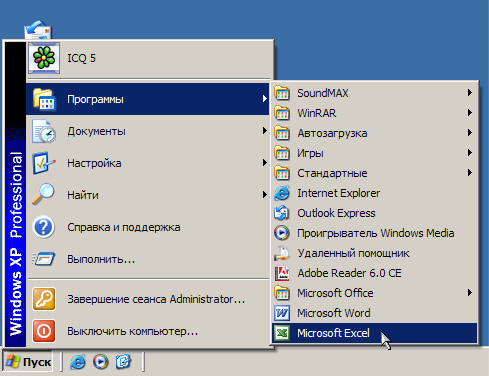Open Удаленный помощник entry
This screenshot has width=489, height=376.
(x=375, y=253)
